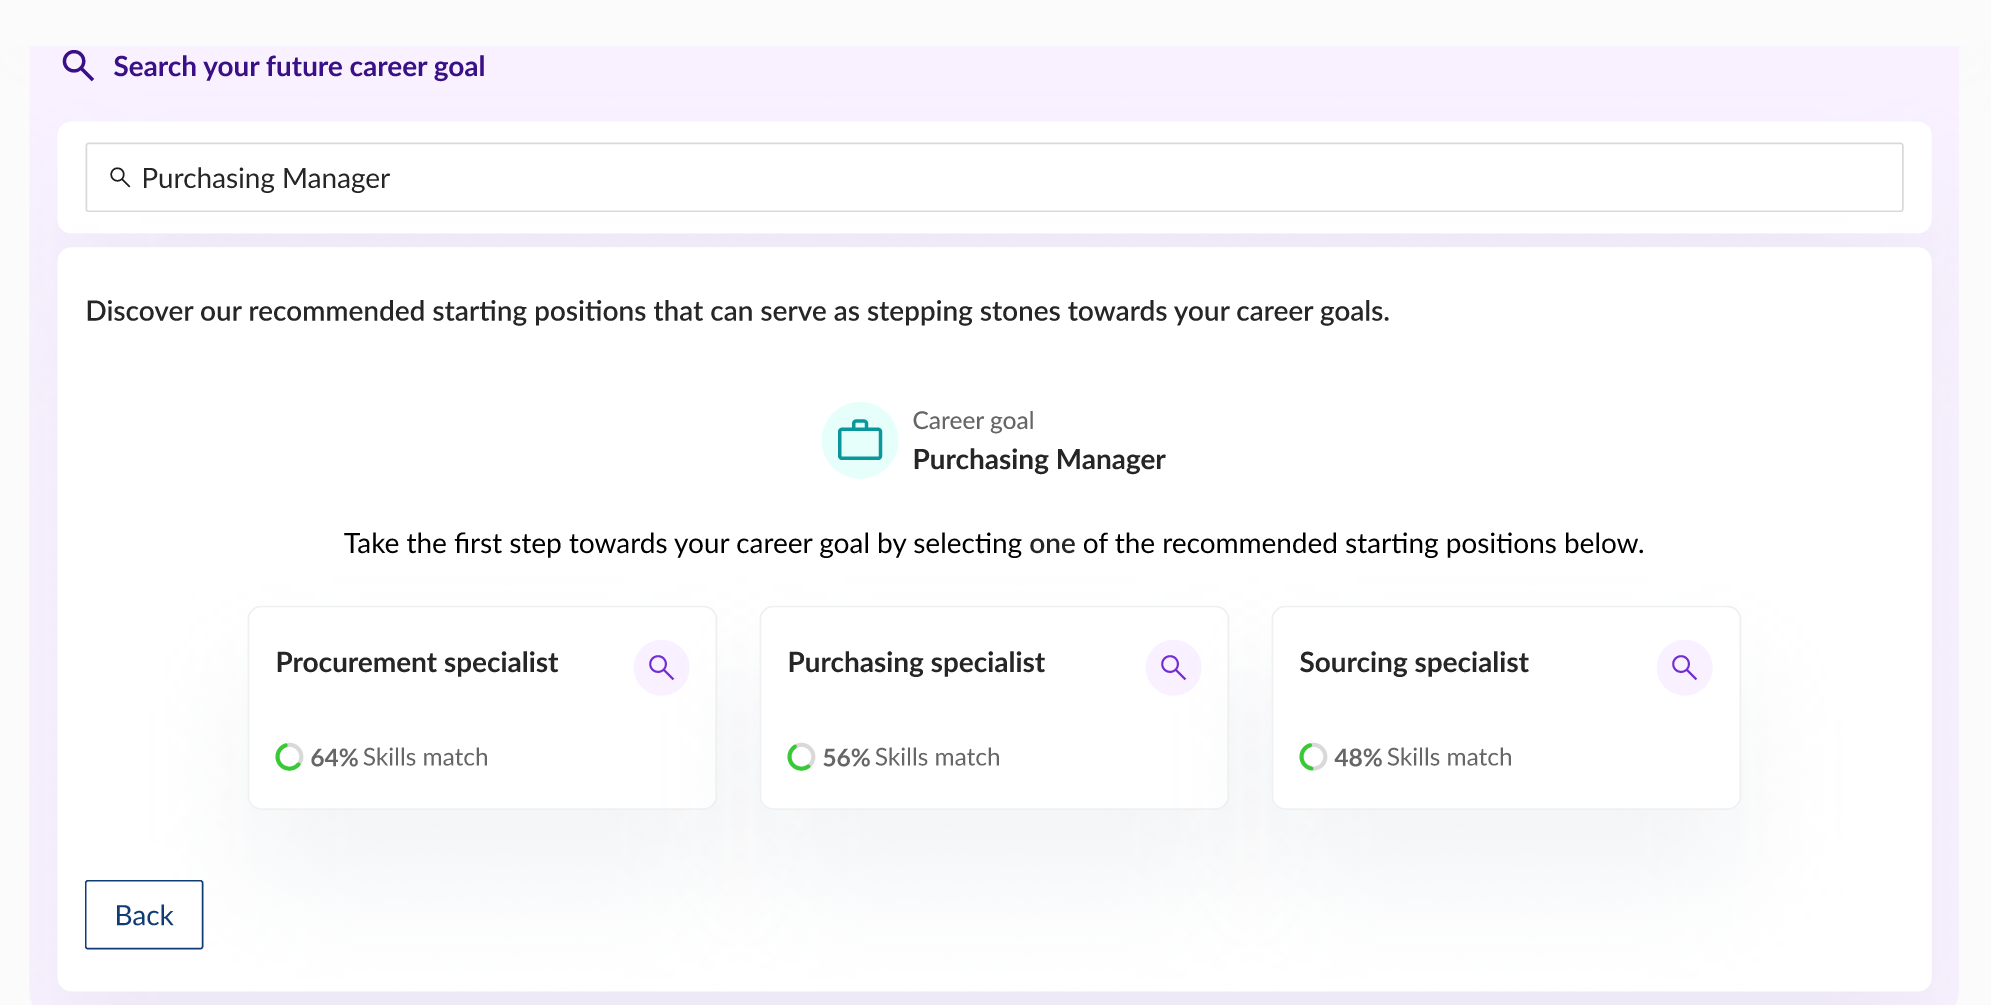The width and height of the screenshot is (1991, 1005).
Task: Focus the Purchasing Manager search field
Action: click(994, 177)
